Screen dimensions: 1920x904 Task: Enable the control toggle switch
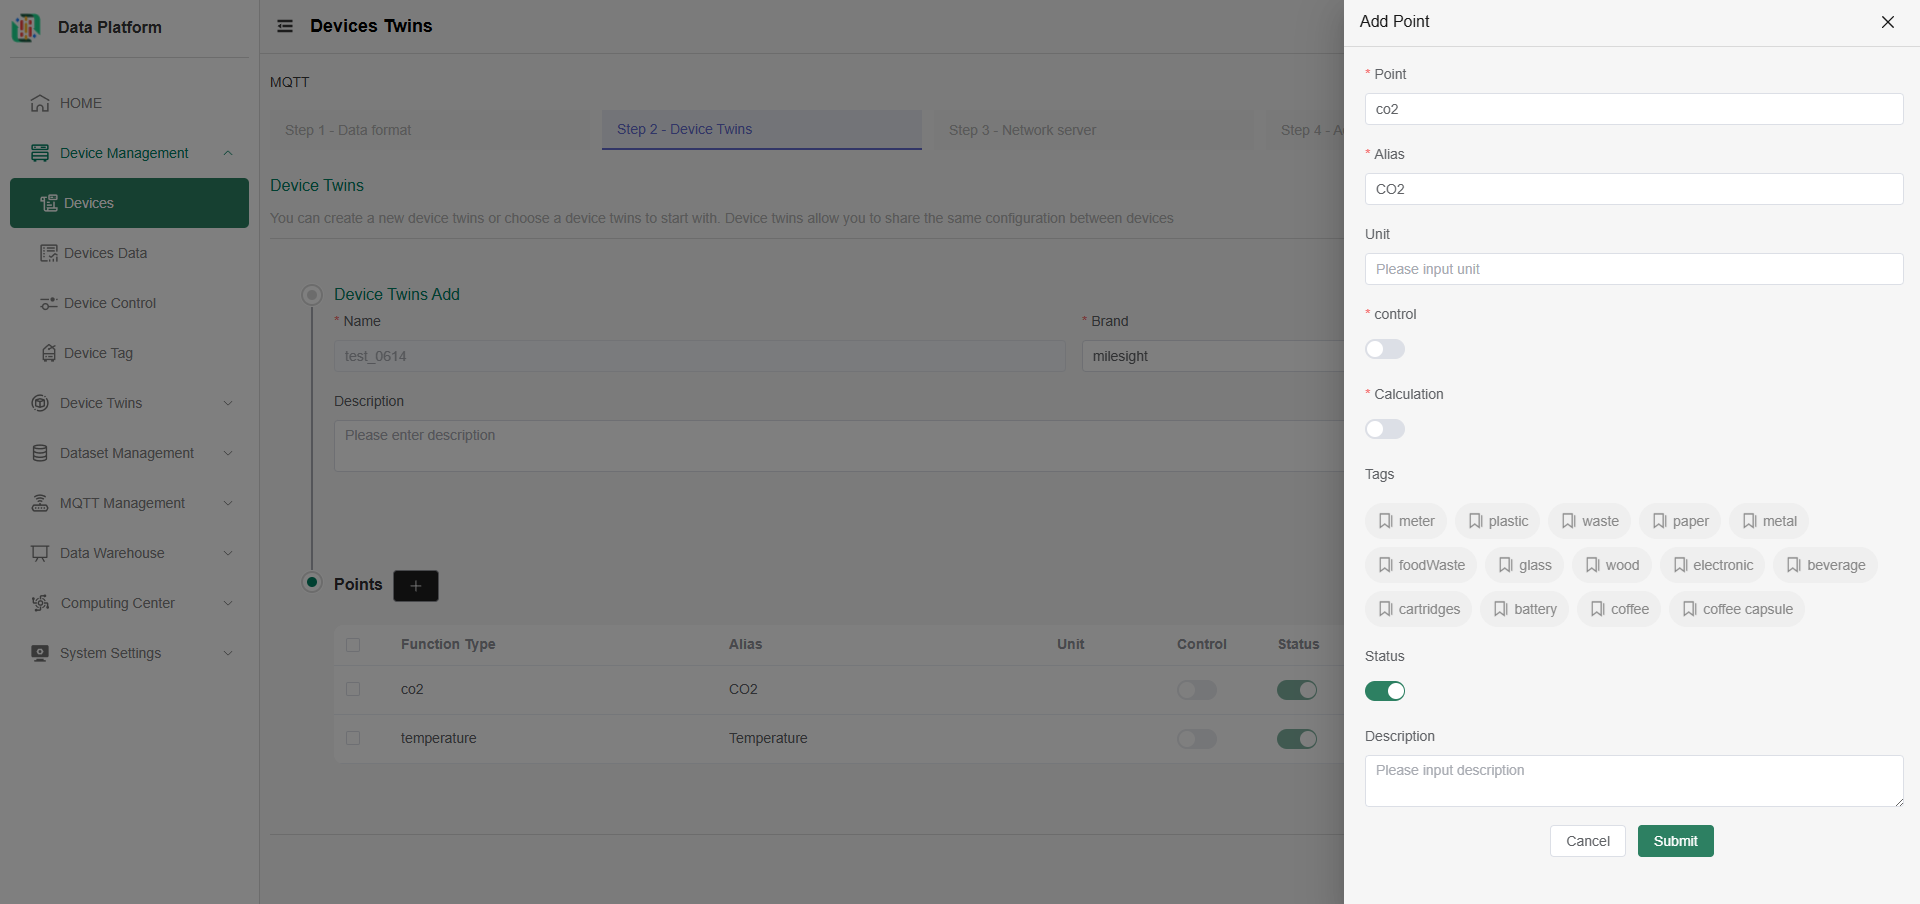1385,349
